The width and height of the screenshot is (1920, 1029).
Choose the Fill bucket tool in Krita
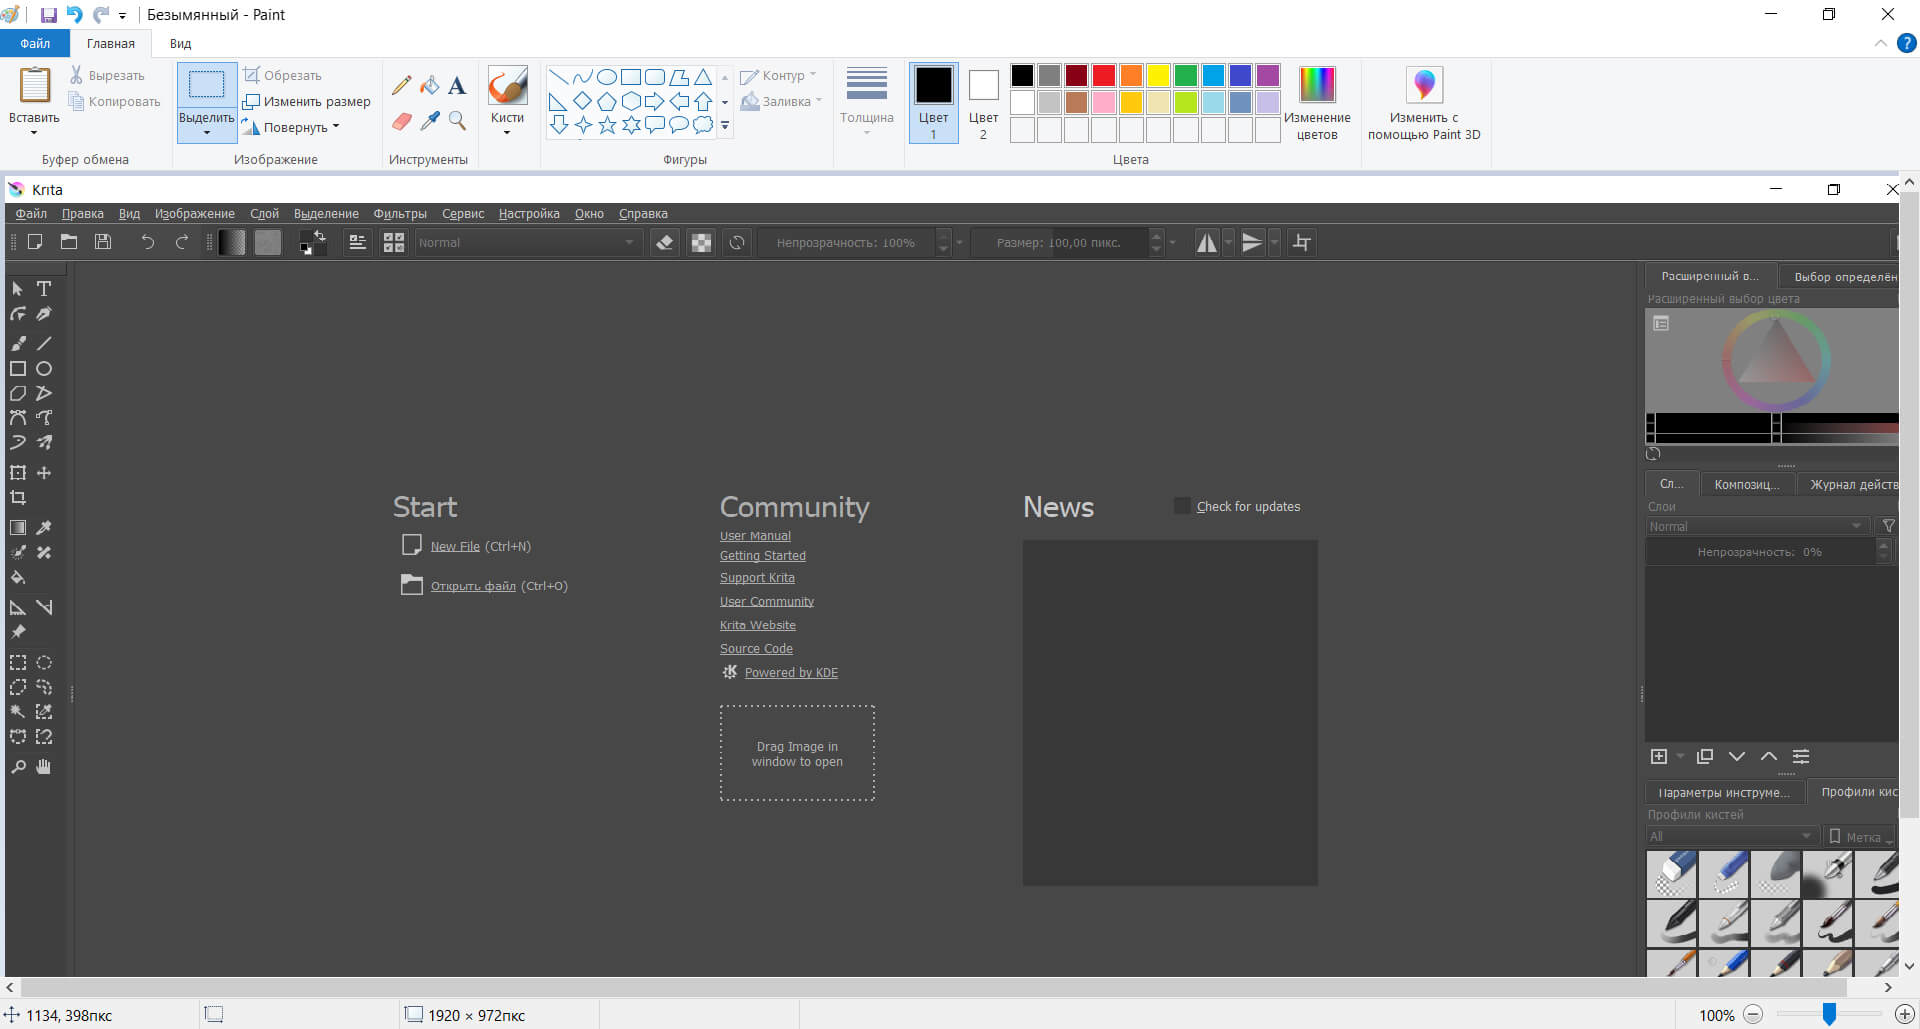click(18, 578)
